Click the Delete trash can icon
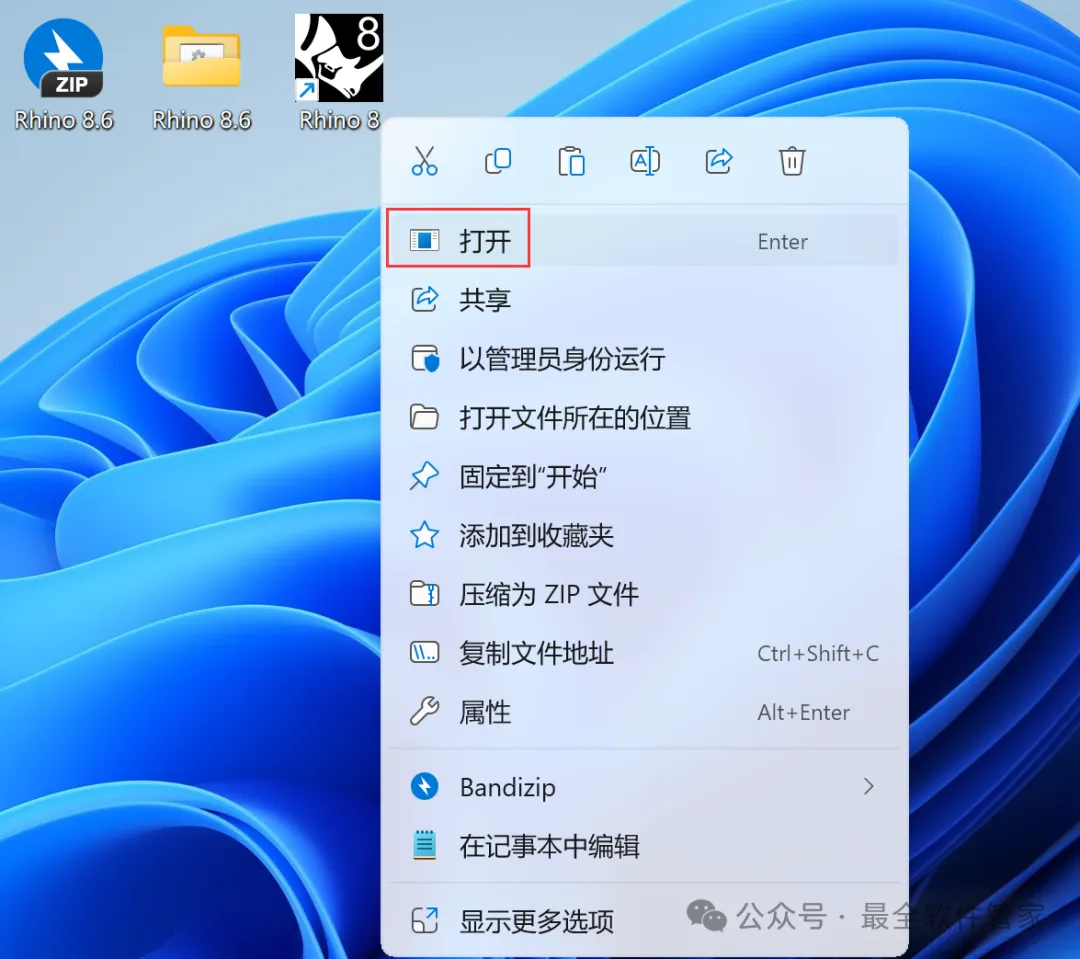The height and width of the screenshot is (959, 1080). point(792,161)
